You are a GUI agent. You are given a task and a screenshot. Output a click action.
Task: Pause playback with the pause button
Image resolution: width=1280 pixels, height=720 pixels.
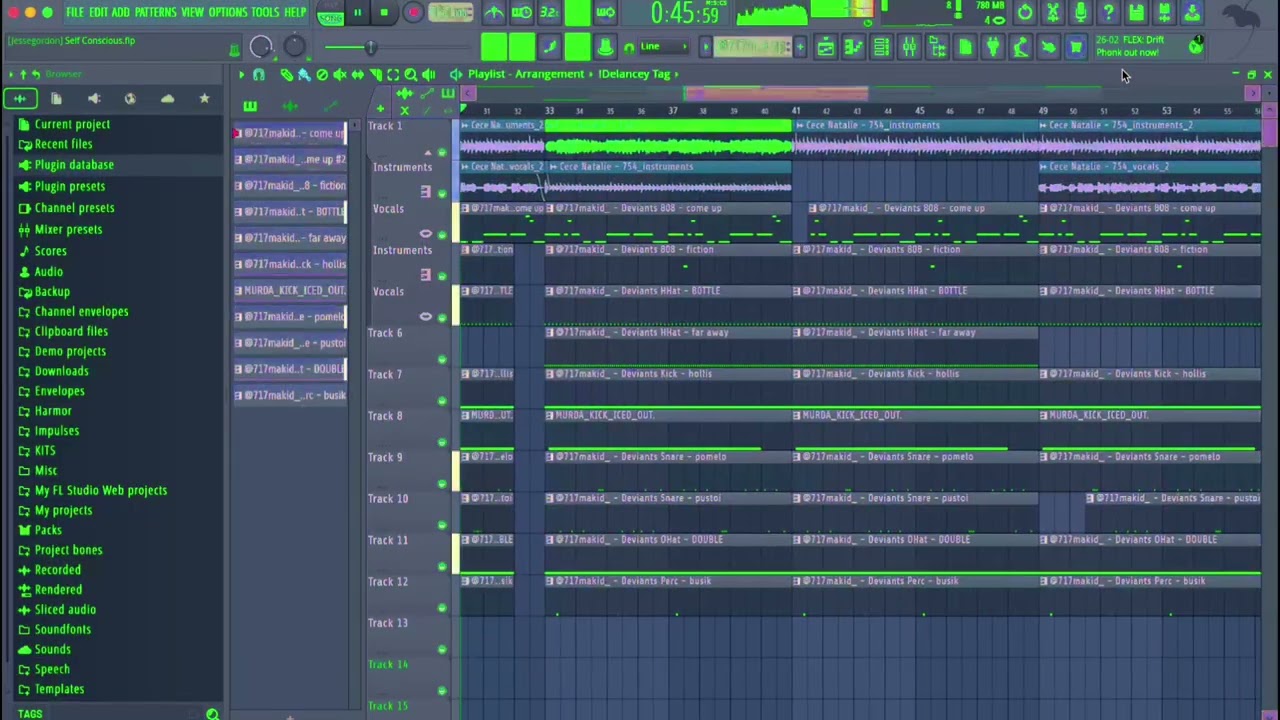click(357, 13)
